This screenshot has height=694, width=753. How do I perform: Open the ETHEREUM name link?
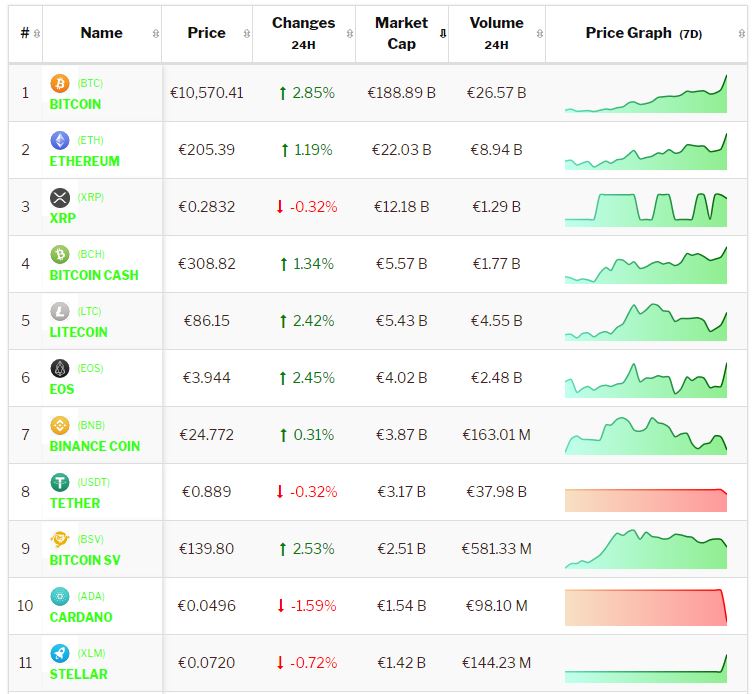(x=84, y=161)
